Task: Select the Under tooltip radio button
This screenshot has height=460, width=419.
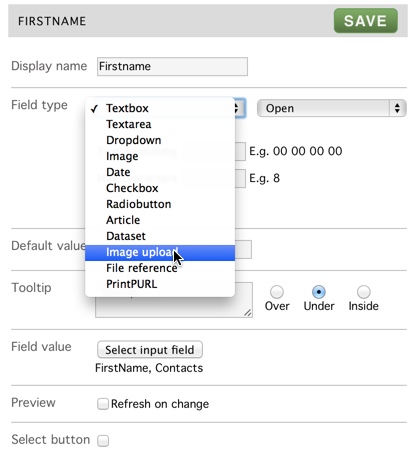Action: pyautogui.click(x=319, y=292)
